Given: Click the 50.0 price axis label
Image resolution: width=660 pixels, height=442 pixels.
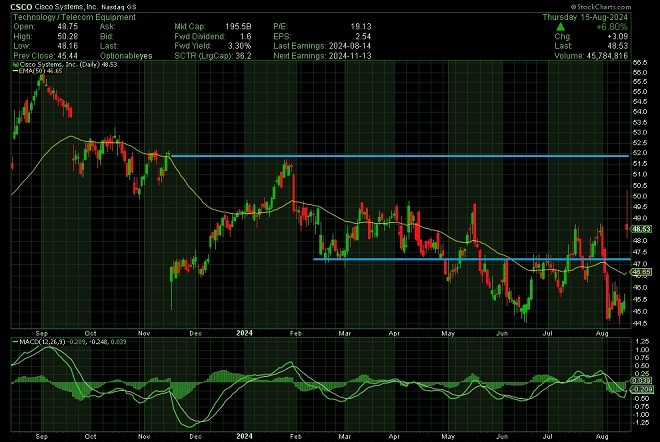Looking at the screenshot, I should pos(640,196).
